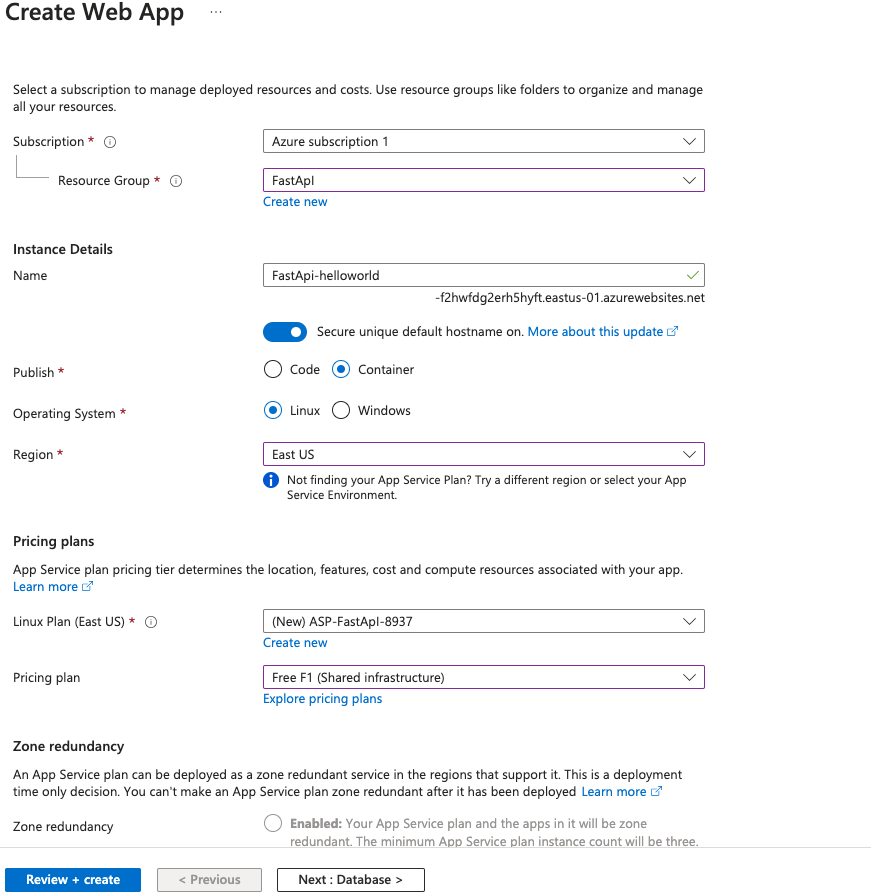Click the Previous button
871x895 pixels.
pyautogui.click(x=209, y=880)
